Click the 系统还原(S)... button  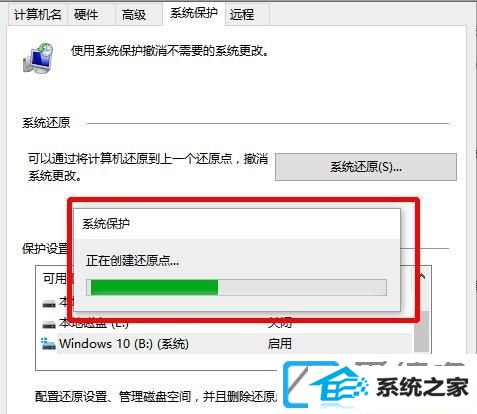pos(366,167)
